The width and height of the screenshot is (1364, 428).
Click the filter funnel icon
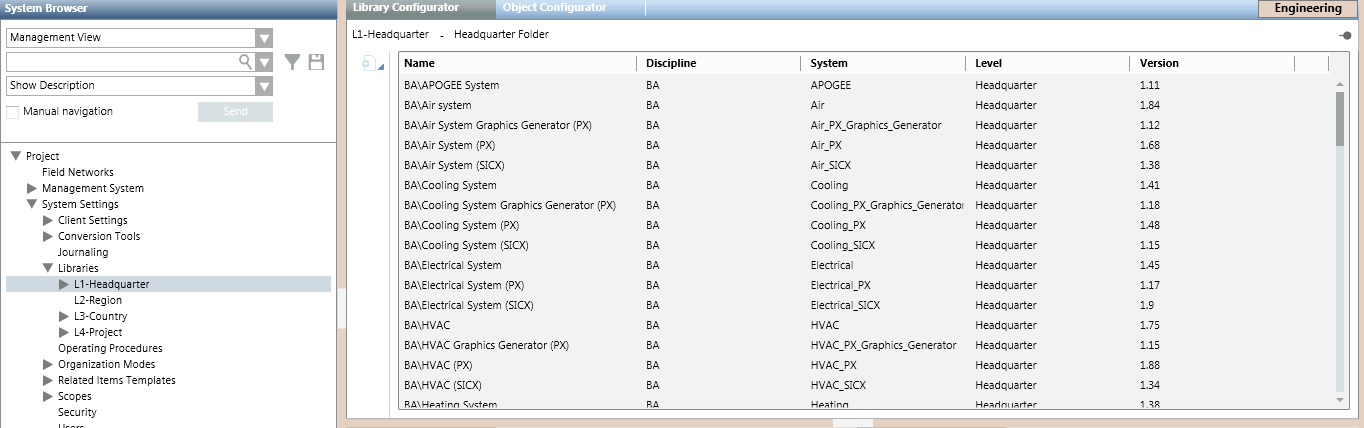(x=292, y=62)
